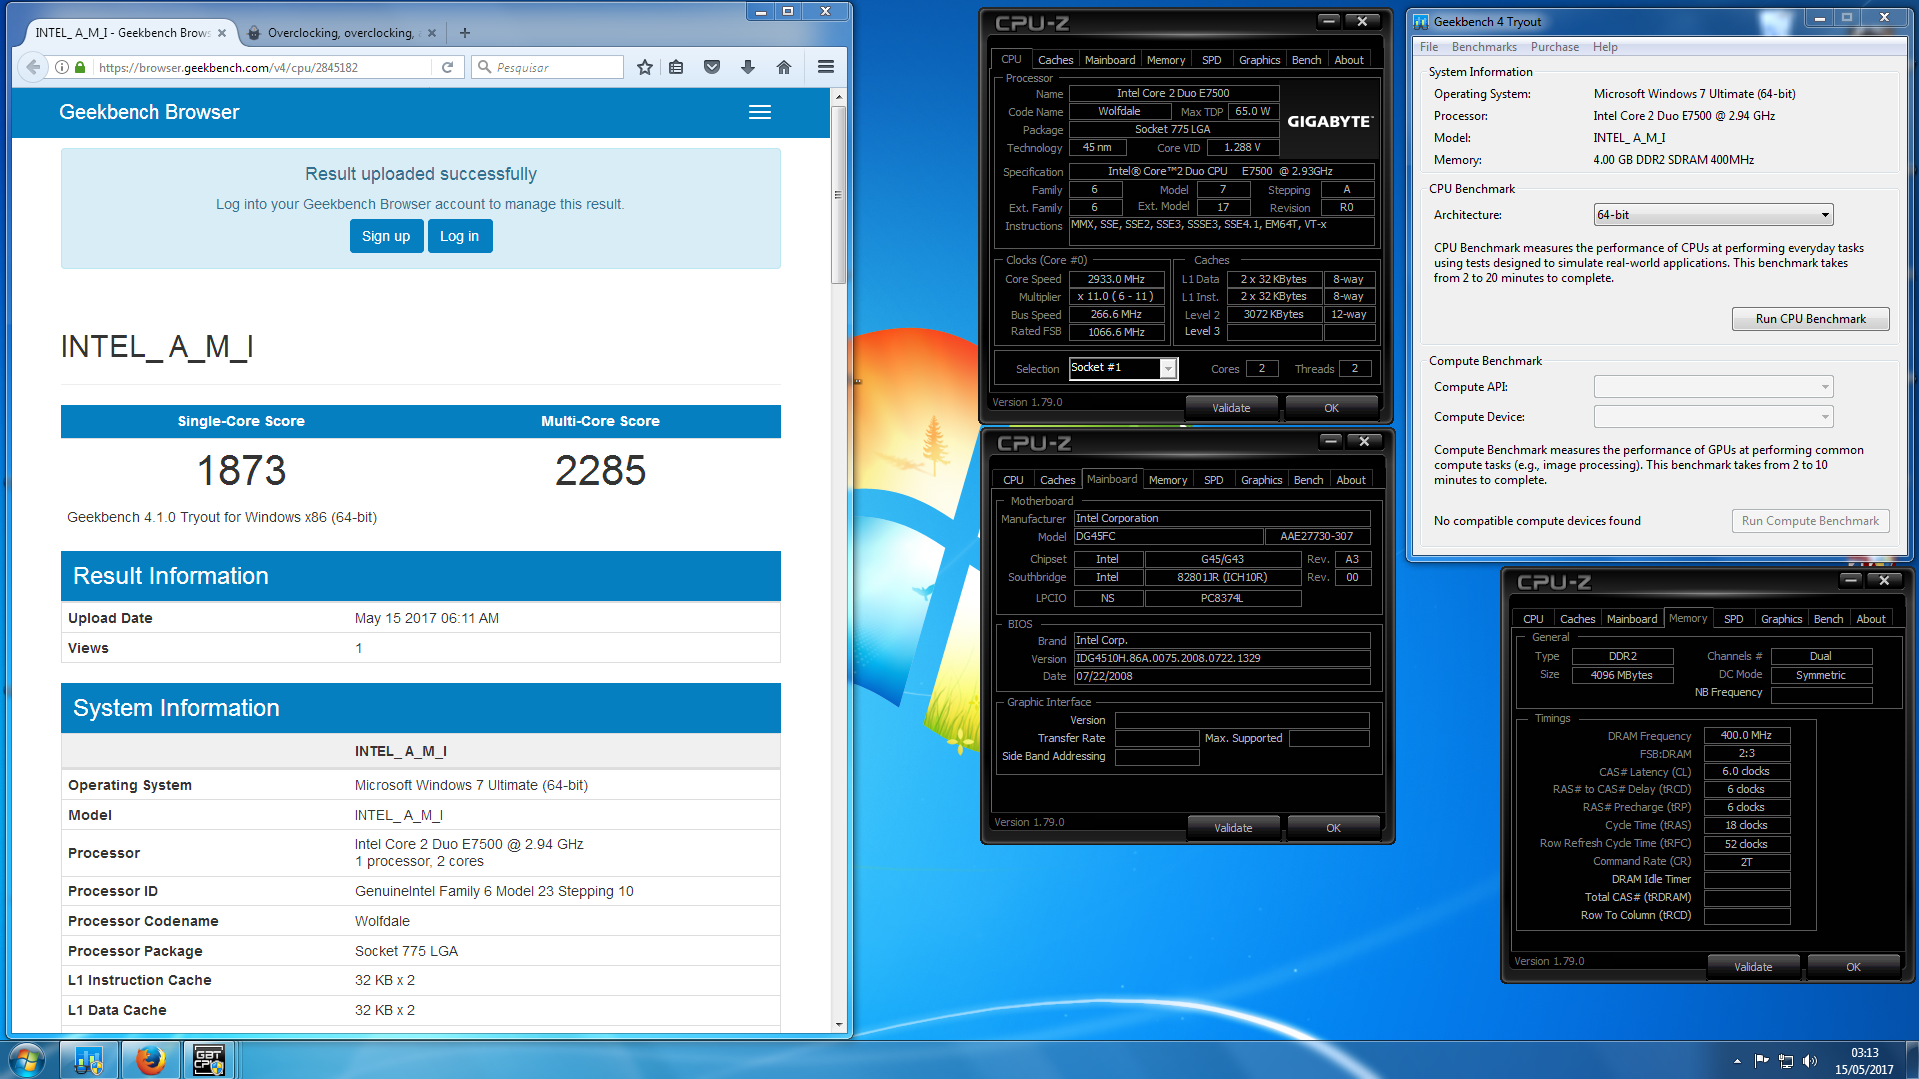Open Graphics tab in Memory CPU-Z window
This screenshot has height=1079, width=1919.
tap(1781, 619)
